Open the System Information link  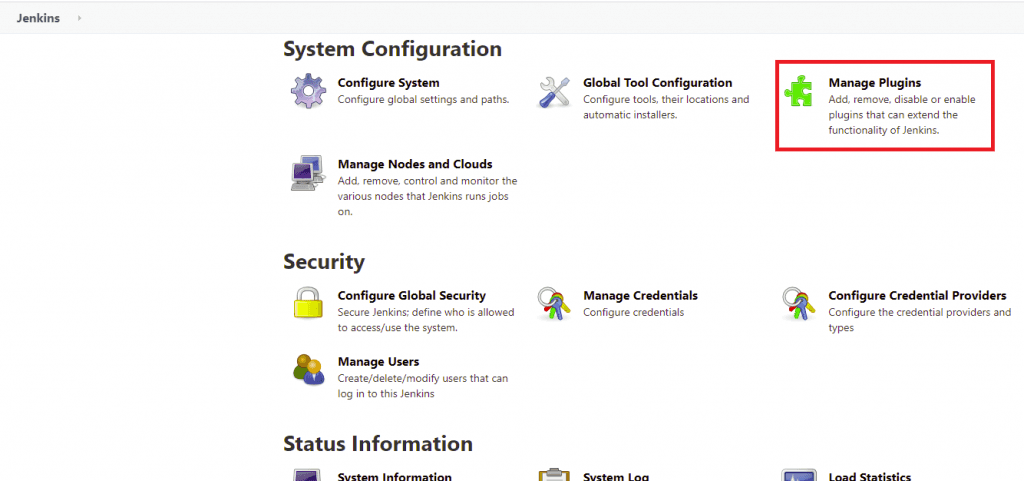[x=394, y=476]
